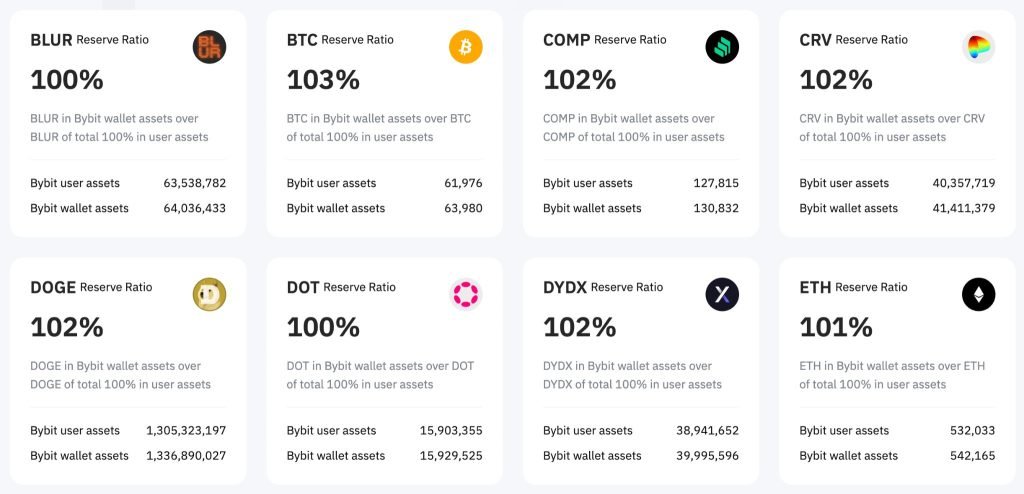Click the BLUR token logo icon
The width and height of the screenshot is (1024, 494).
tap(209, 47)
